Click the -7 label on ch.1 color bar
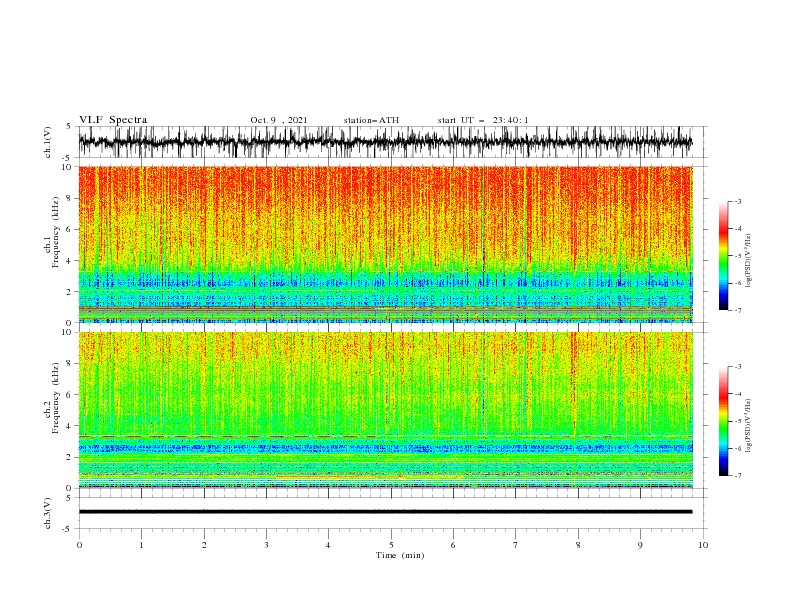 click(x=738, y=311)
